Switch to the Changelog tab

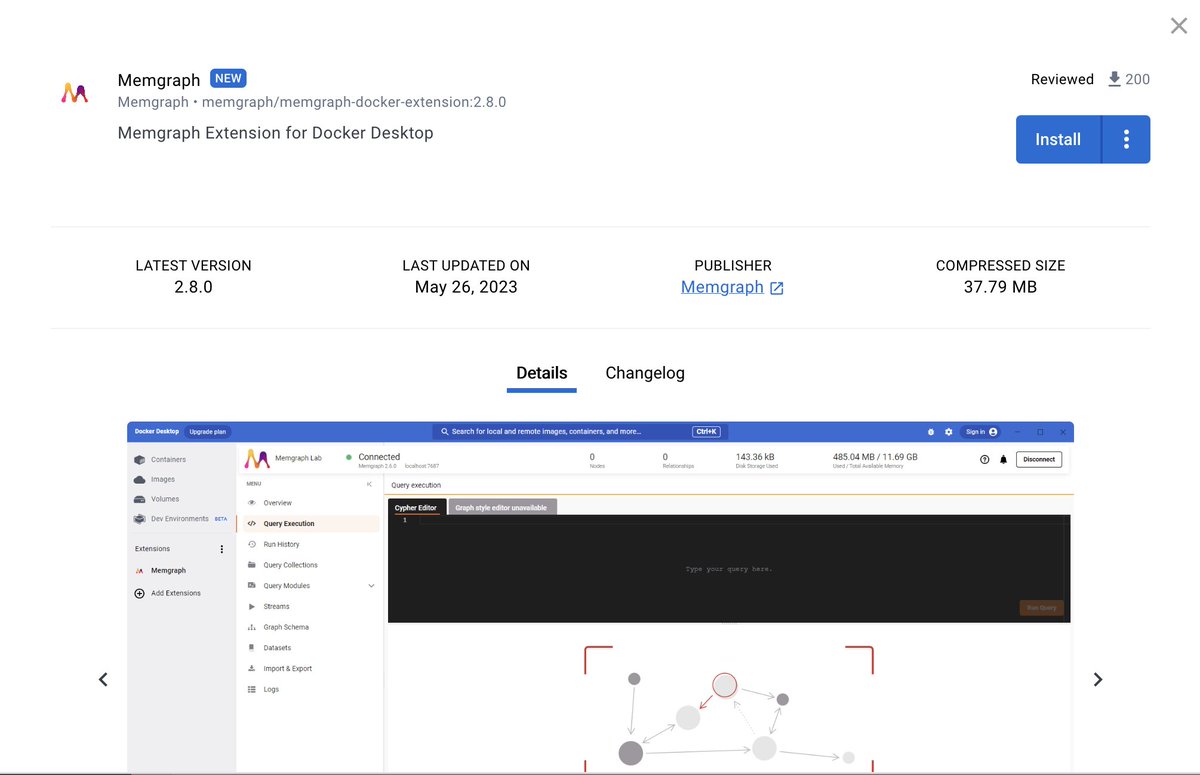(x=645, y=373)
